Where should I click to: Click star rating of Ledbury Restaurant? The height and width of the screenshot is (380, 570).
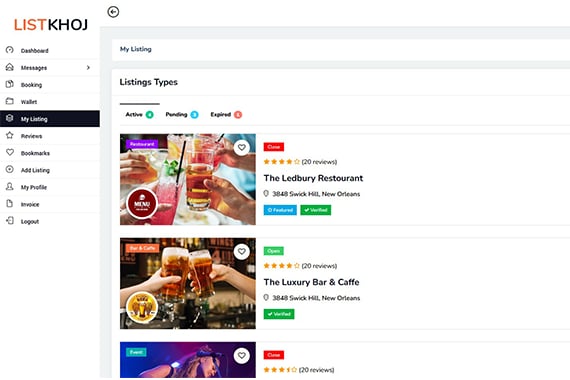(282, 162)
